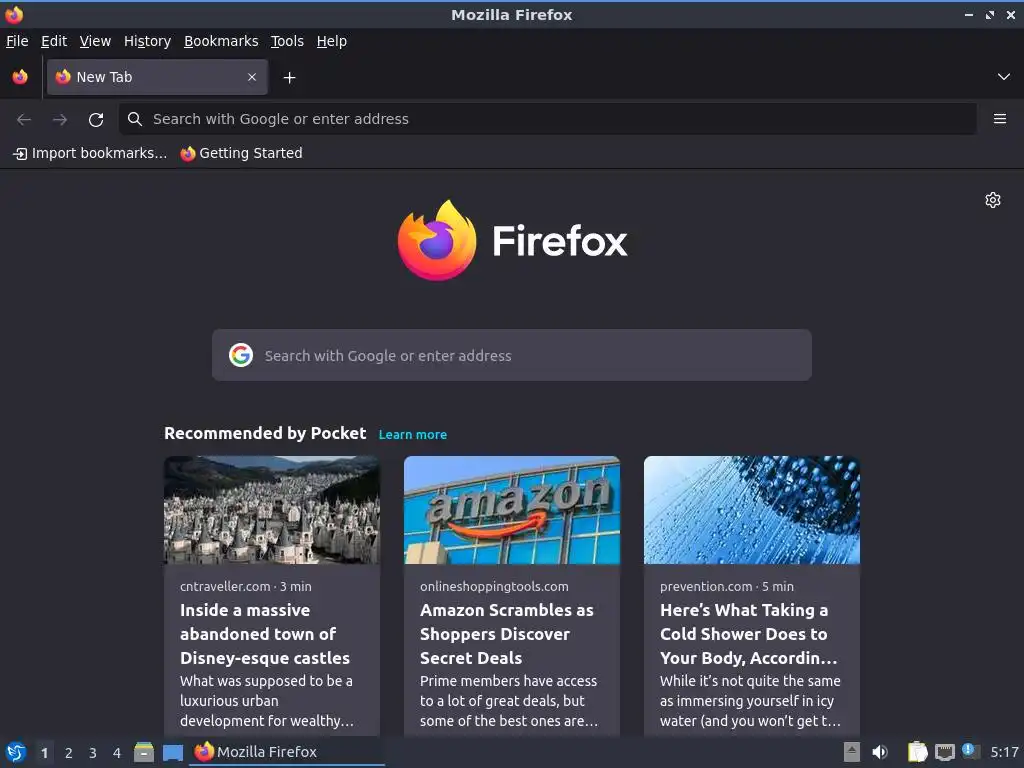1024x768 pixels.
Task: Open the Bookmarks menu
Action: [221, 41]
